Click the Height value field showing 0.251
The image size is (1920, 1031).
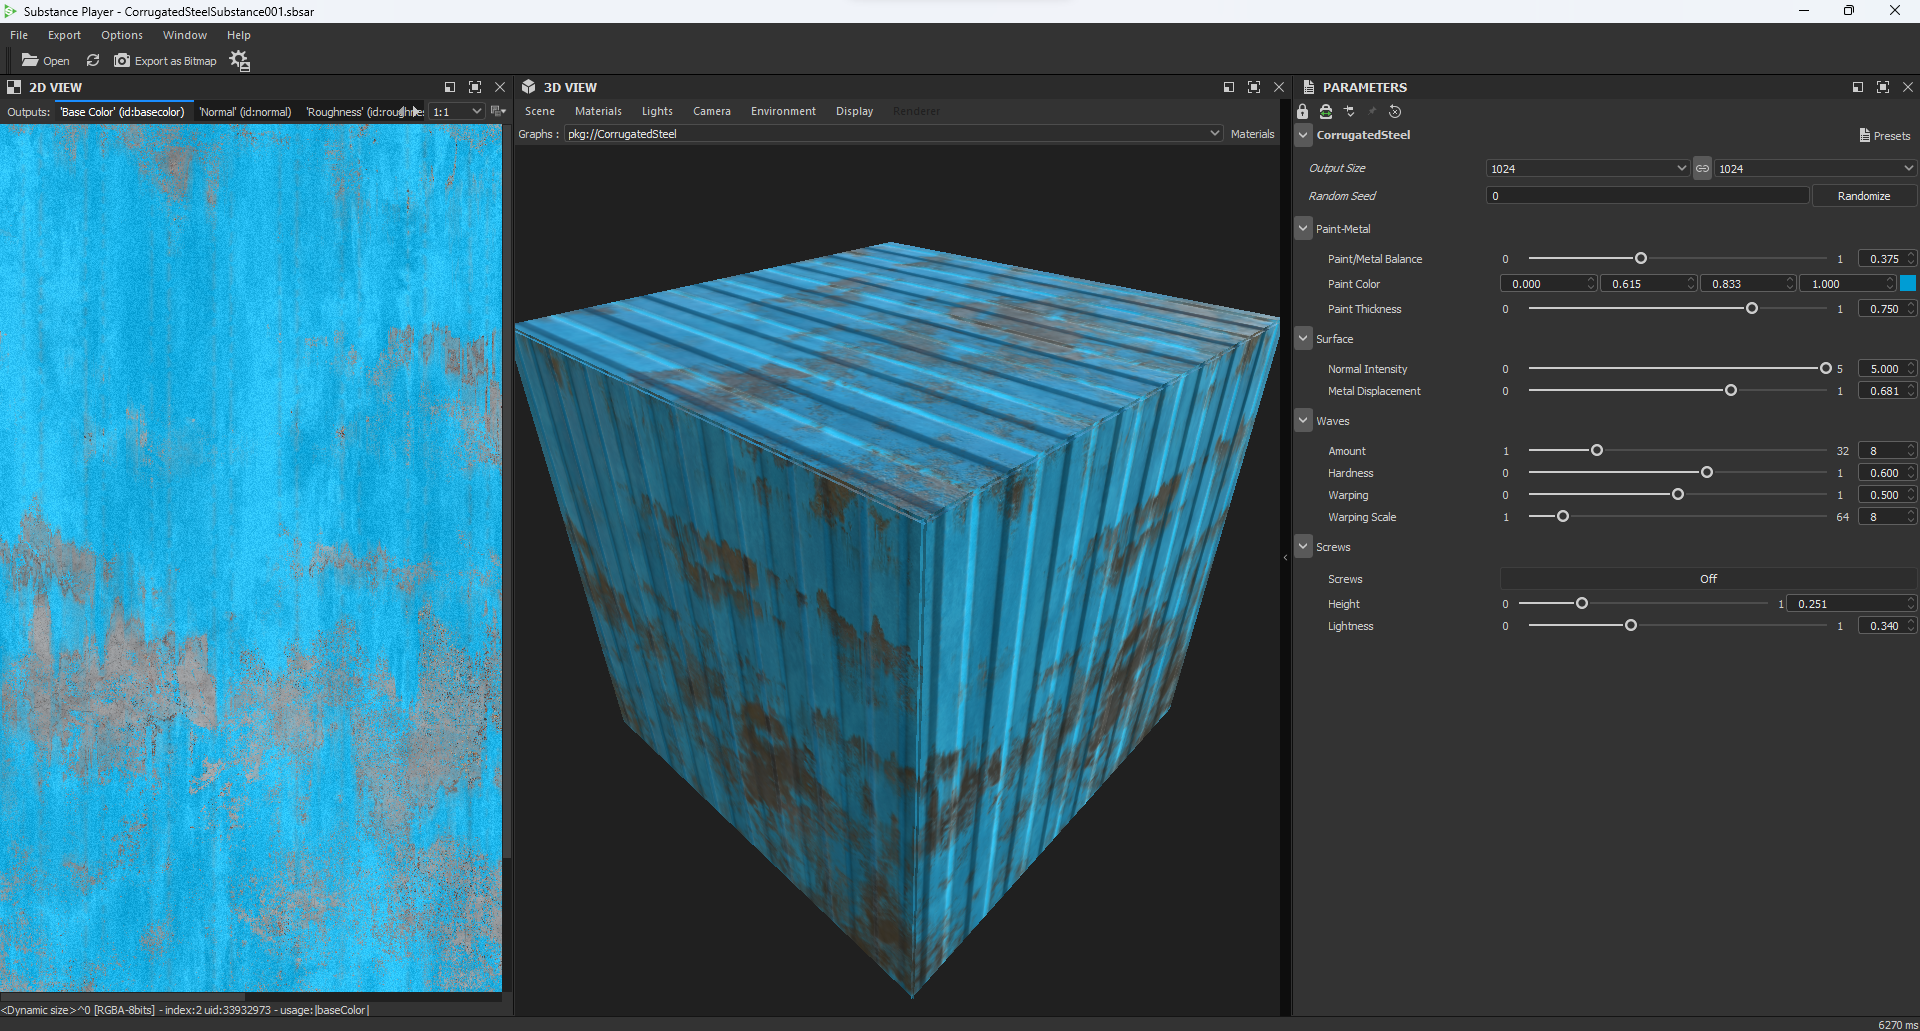(1852, 604)
